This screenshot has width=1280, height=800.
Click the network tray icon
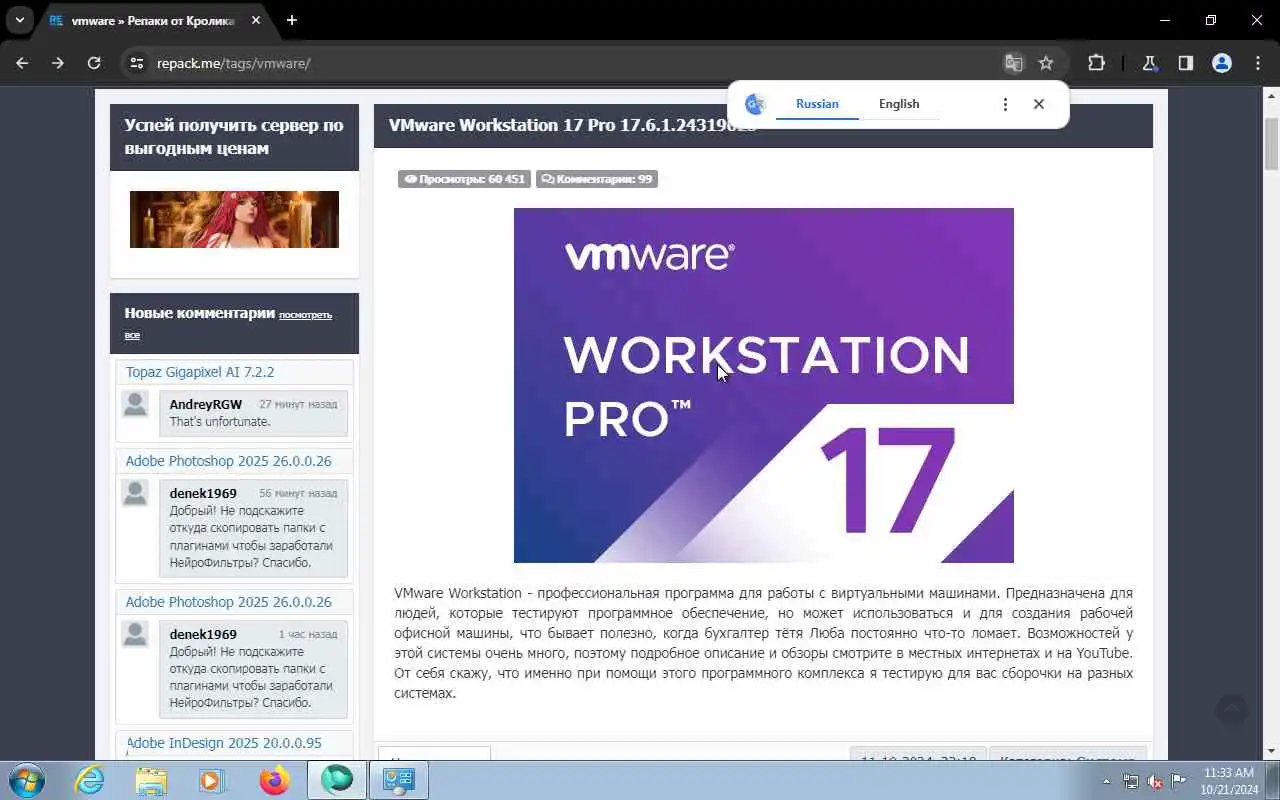pos(1130,781)
